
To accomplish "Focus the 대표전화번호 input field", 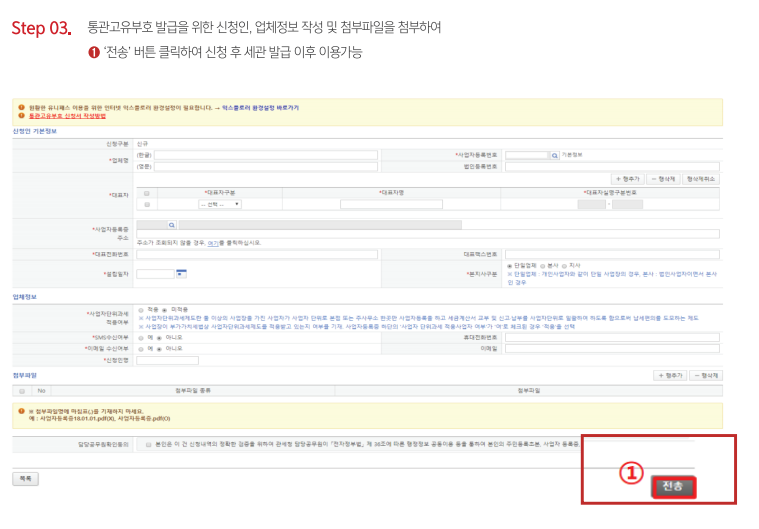I will pos(265,254).
